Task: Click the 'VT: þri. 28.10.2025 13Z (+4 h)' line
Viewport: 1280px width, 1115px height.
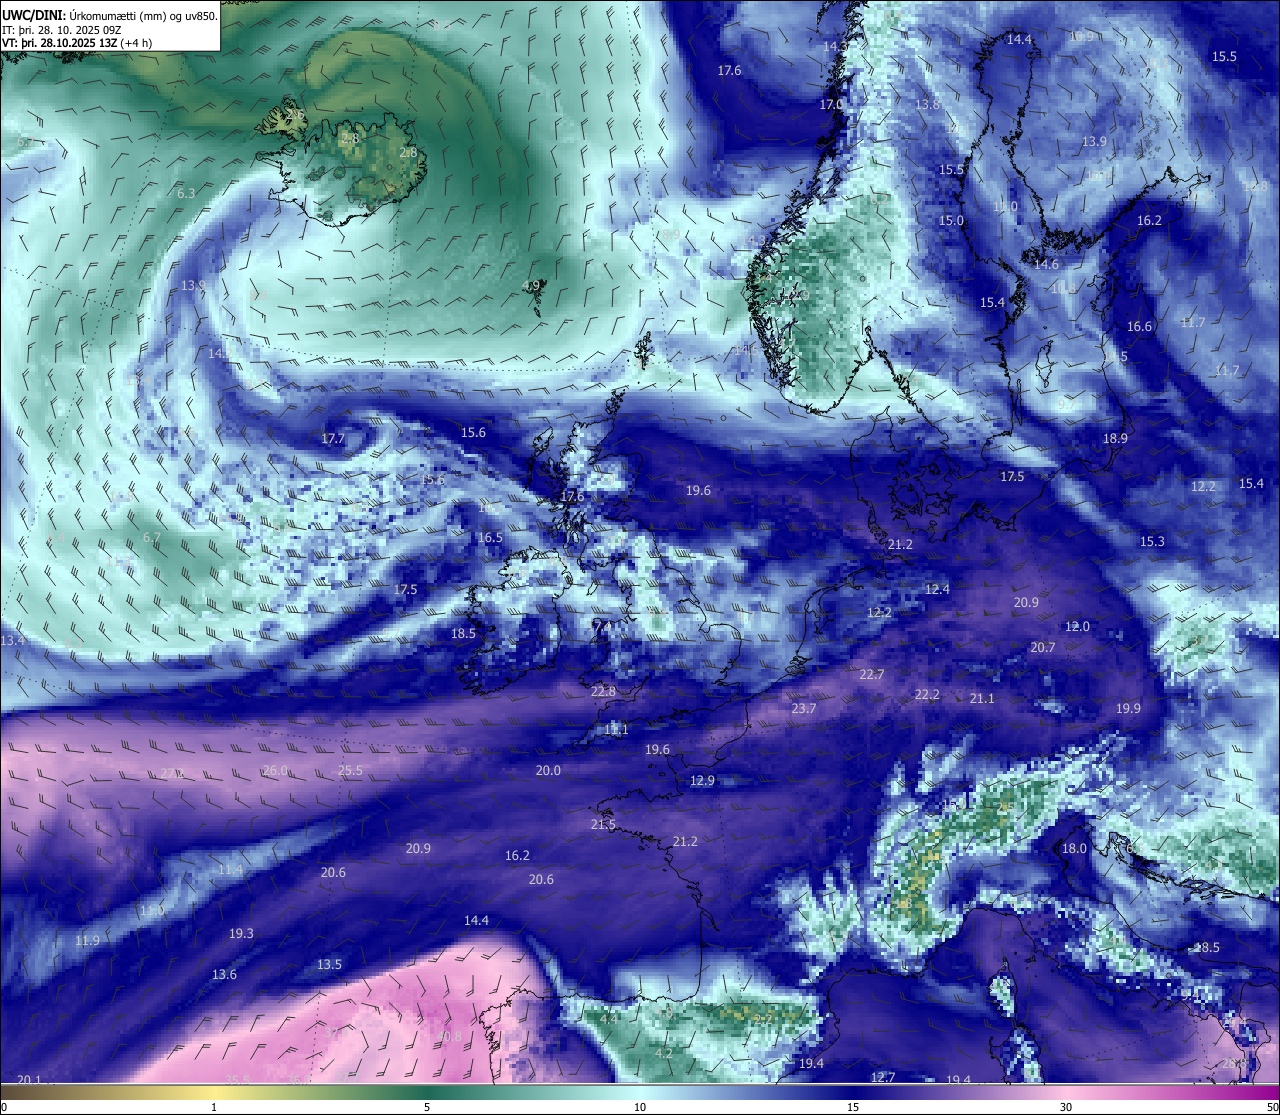Action: pyautogui.click(x=77, y=43)
